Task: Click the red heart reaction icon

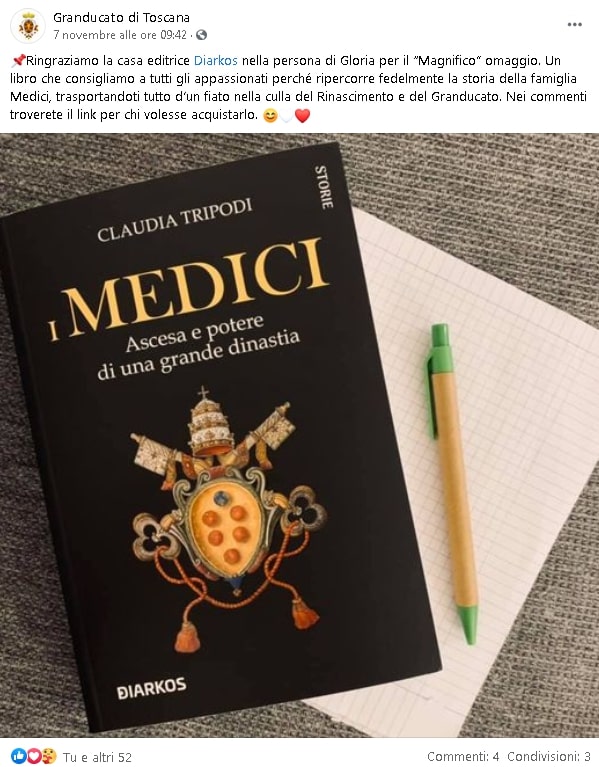Action: tap(33, 756)
